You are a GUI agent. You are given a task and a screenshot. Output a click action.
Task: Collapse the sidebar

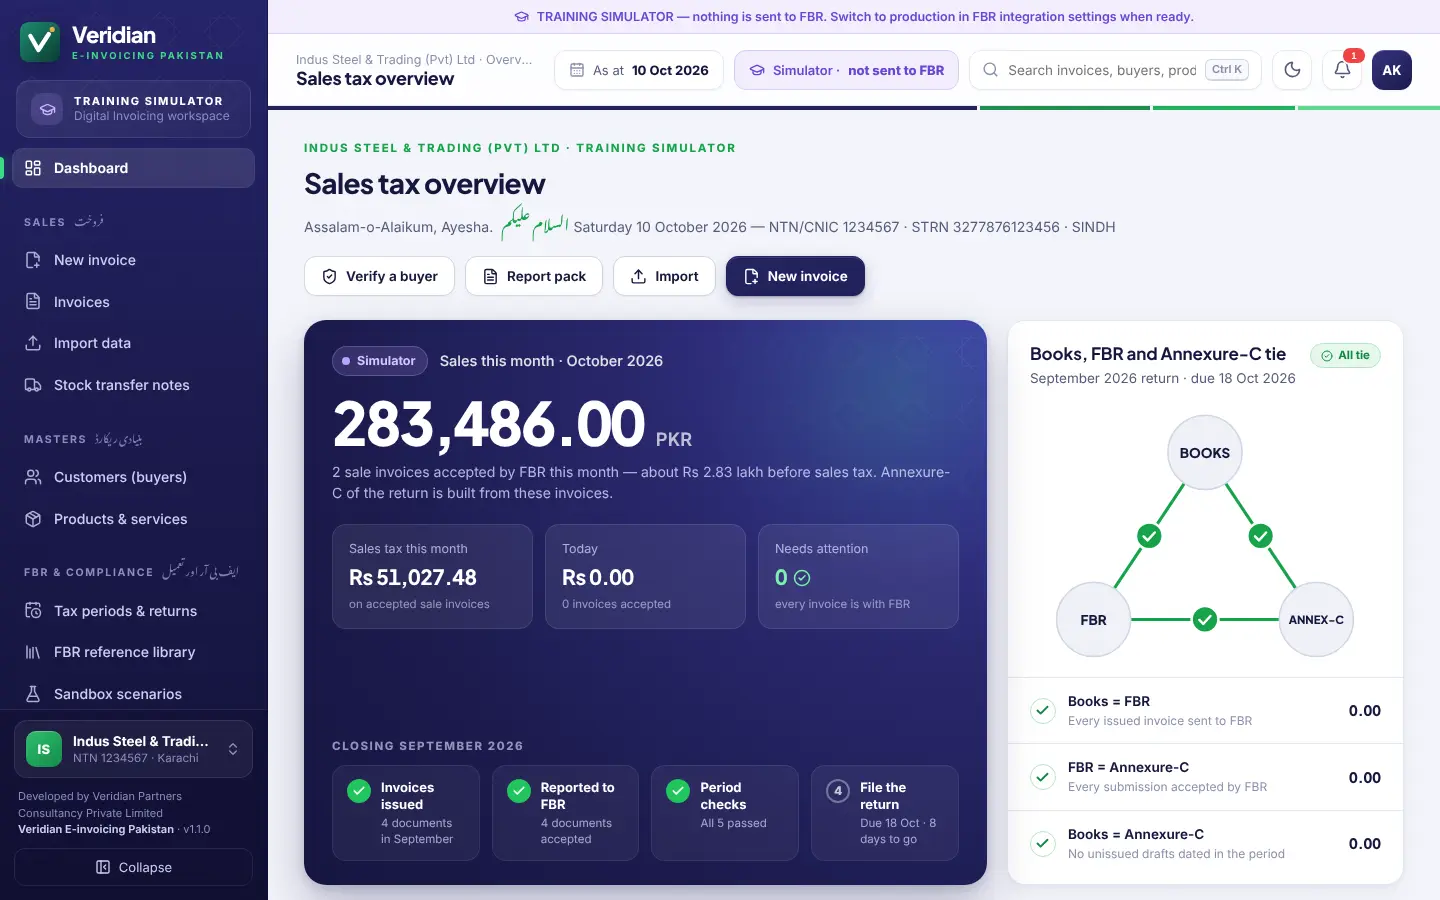[133, 867]
